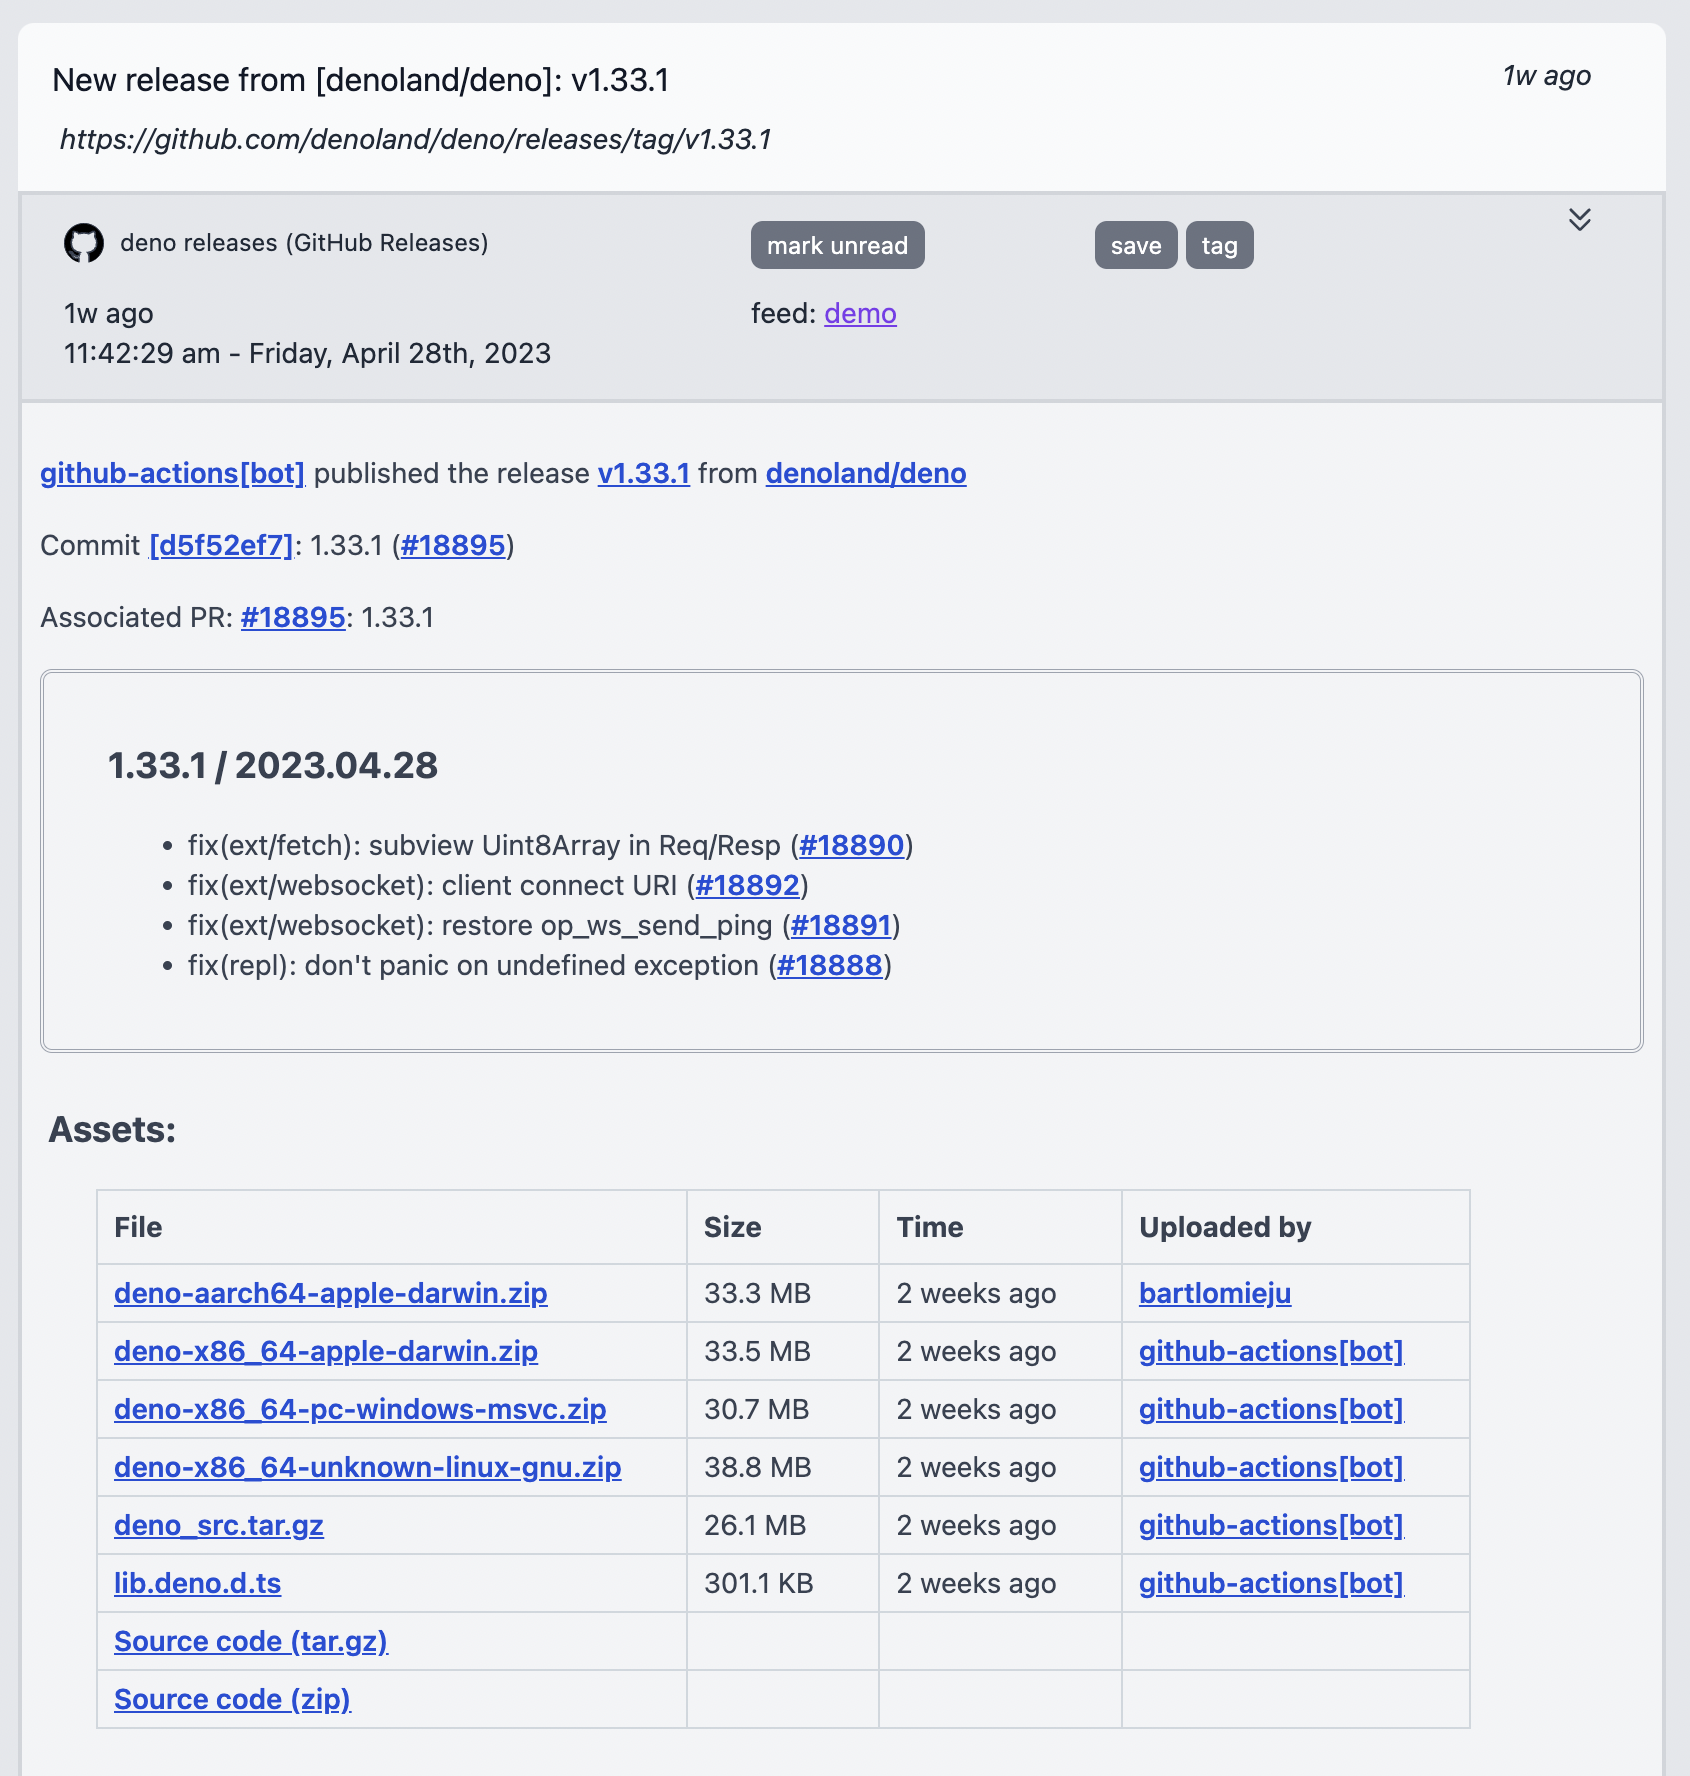Download lib.deno.d.ts
Screen dimensions: 1690x1776
click(197, 1583)
